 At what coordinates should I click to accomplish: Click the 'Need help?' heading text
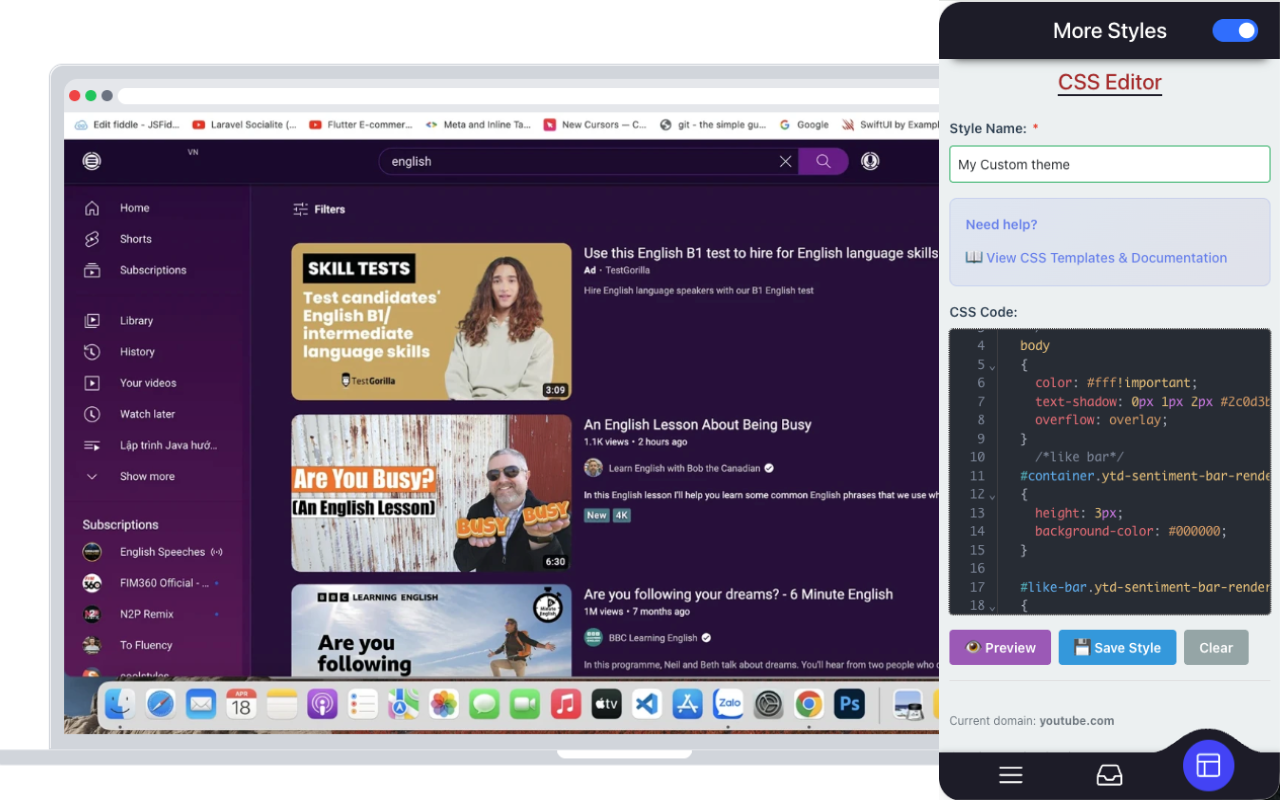pos(1001,225)
